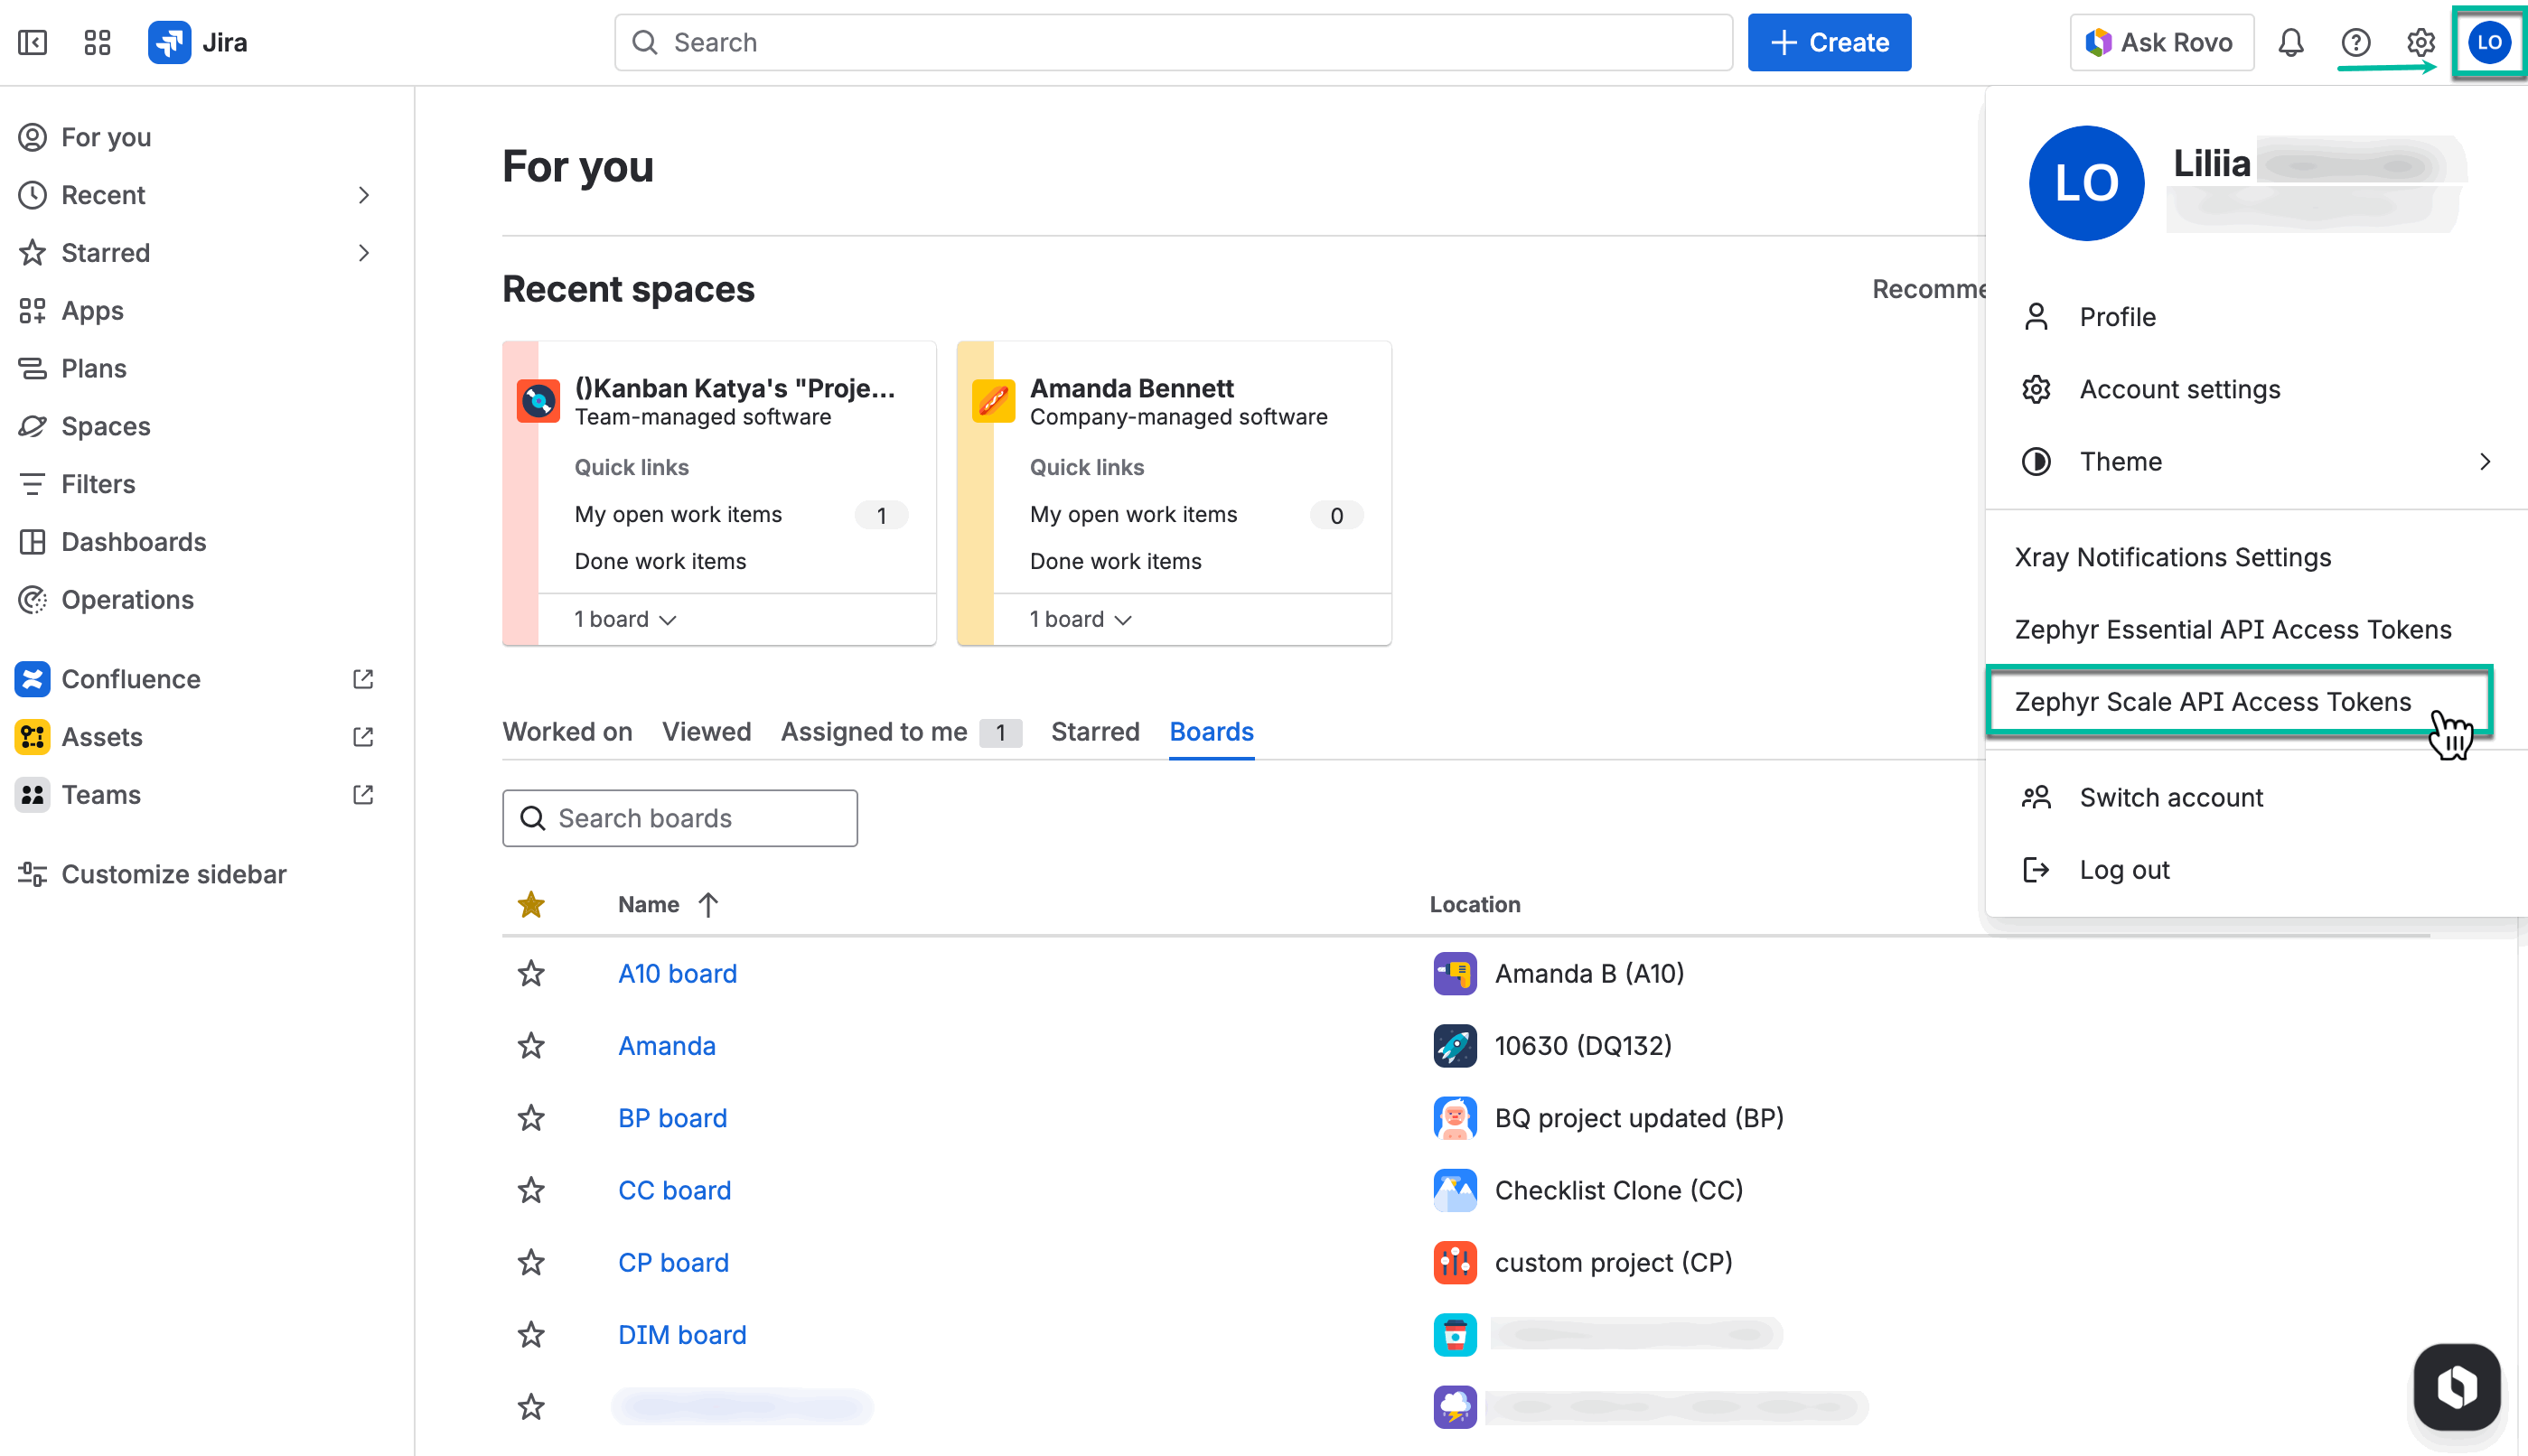
Task: Open the Confluence app link in sidebar
Action: tap(130, 679)
